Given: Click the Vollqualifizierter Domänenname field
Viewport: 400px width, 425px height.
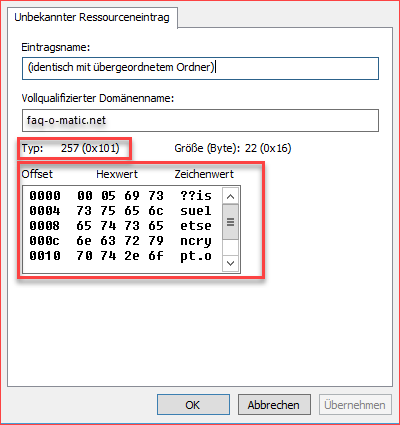Looking at the screenshot, I should point(200,120).
